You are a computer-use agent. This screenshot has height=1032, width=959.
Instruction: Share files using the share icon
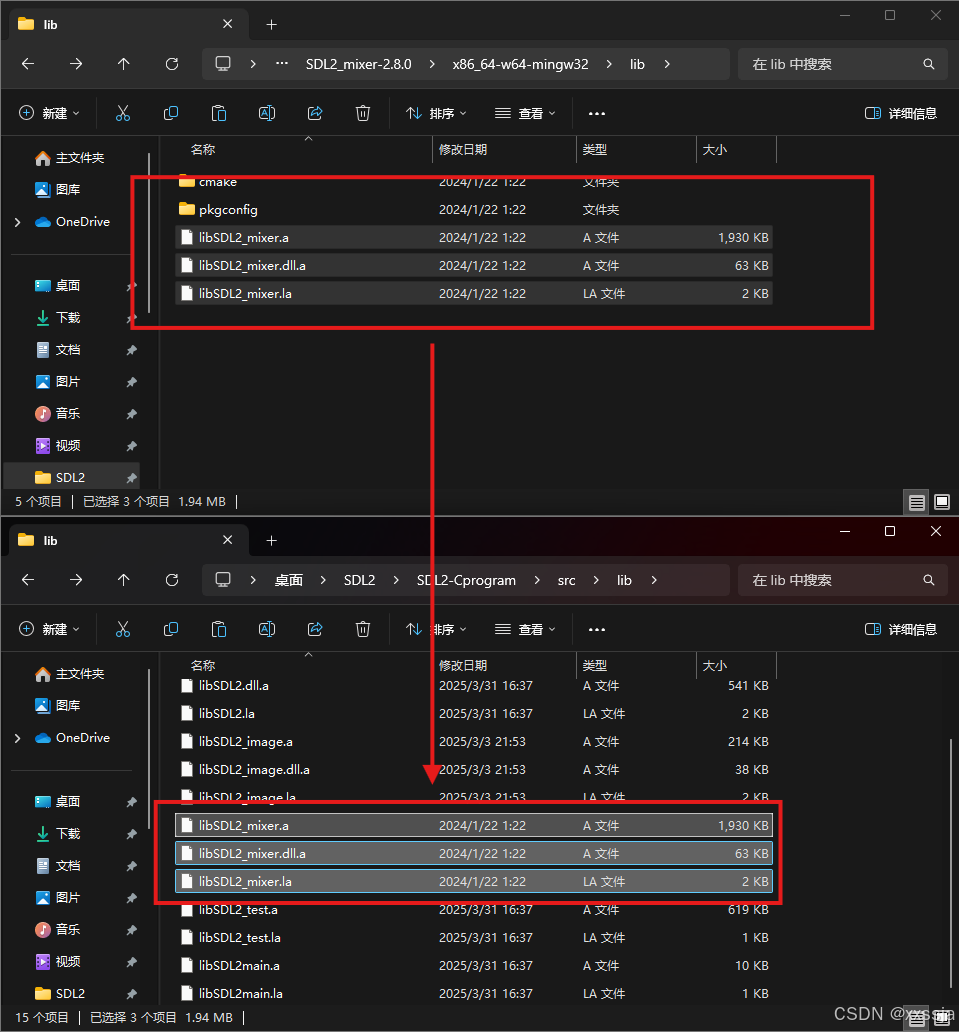tap(315, 112)
